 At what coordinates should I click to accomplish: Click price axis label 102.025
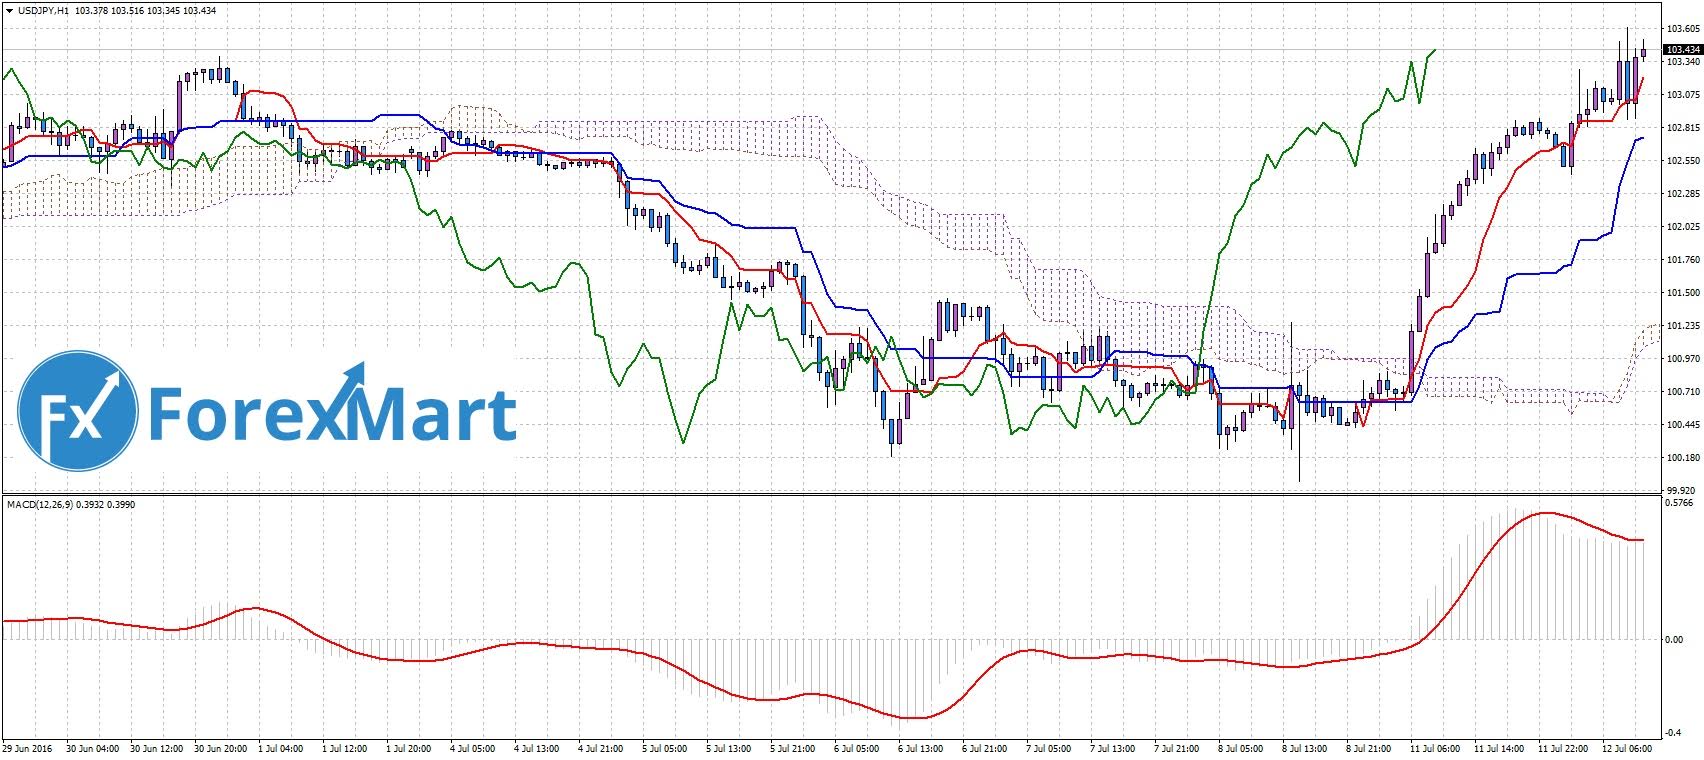click(1683, 227)
